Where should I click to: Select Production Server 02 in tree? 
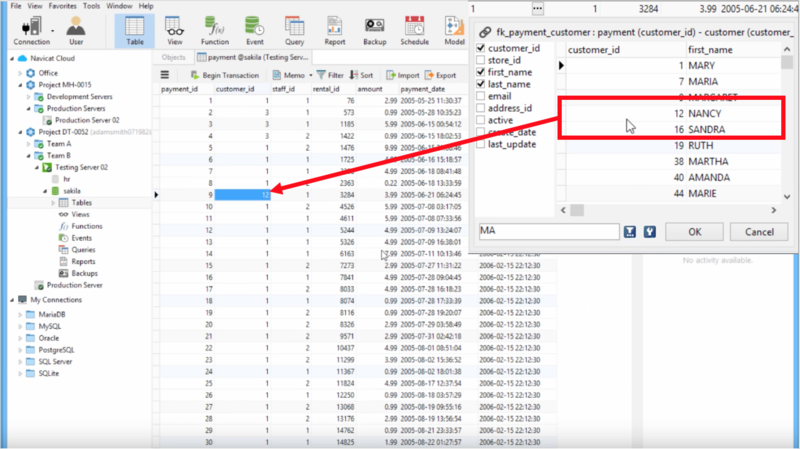point(87,120)
